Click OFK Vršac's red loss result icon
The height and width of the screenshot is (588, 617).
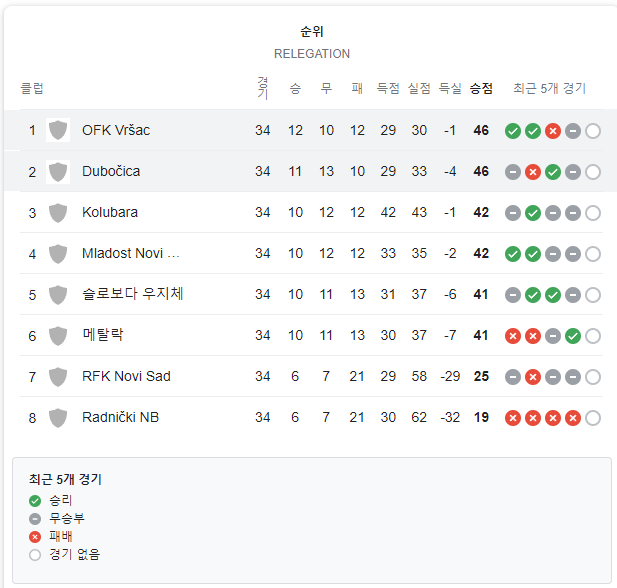[x=553, y=131]
